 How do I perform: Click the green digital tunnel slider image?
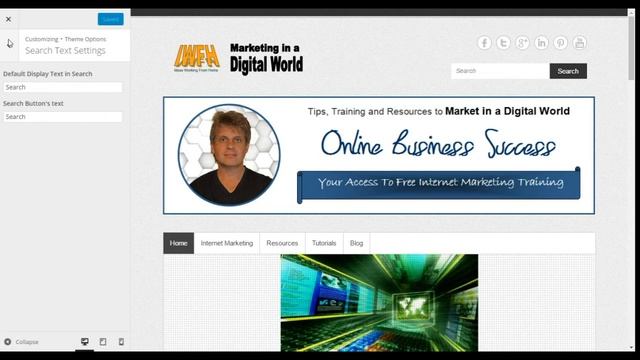tap(379, 302)
